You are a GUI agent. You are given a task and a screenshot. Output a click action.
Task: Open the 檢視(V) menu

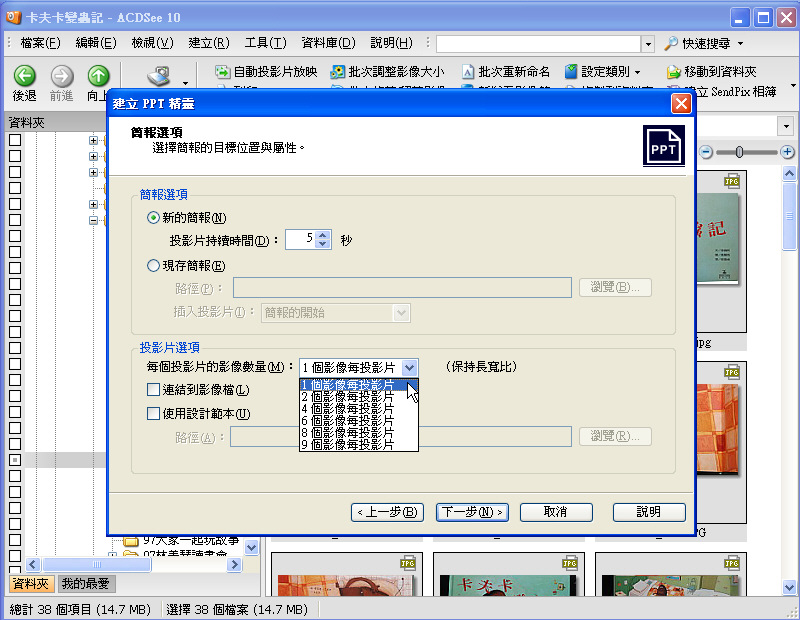click(152, 43)
